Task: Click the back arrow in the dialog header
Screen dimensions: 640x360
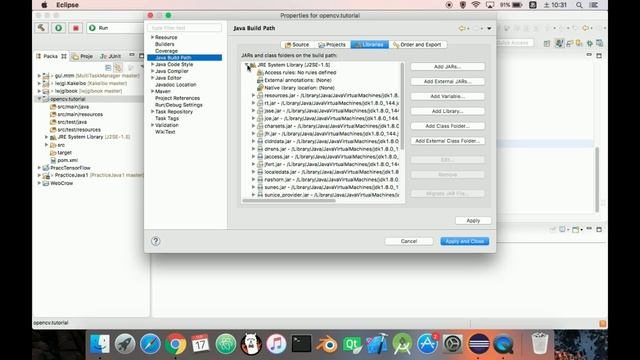Action: pyautogui.click(x=462, y=28)
